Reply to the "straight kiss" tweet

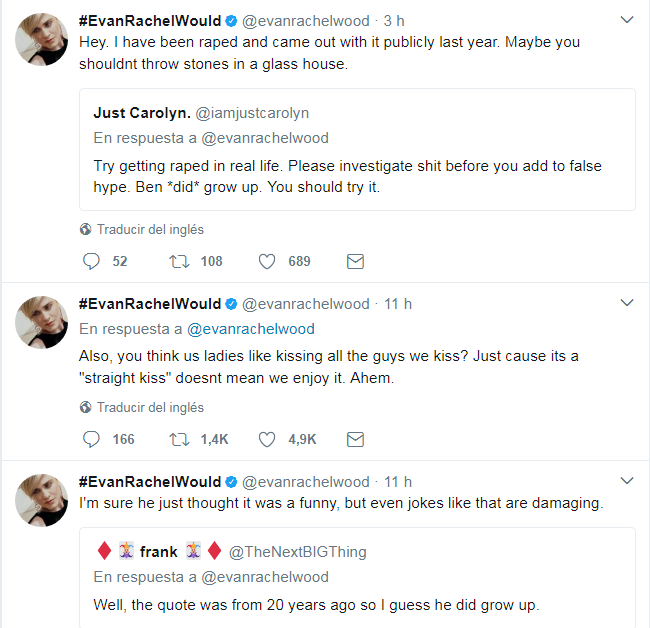pyautogui.click(x=92, y=439)
